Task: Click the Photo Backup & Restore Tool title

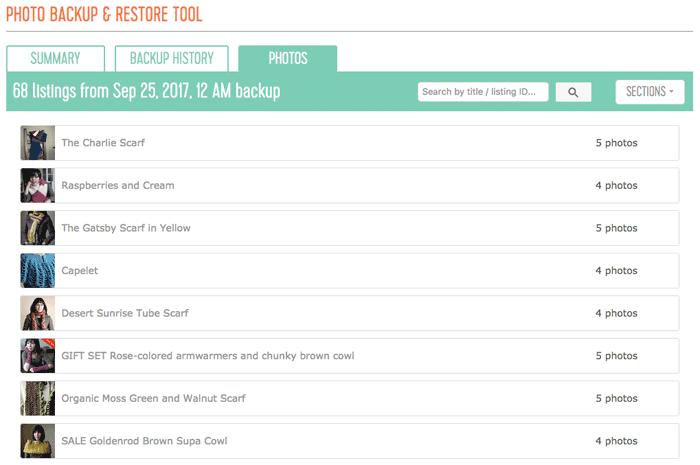Action: click(x=104, y=14)
